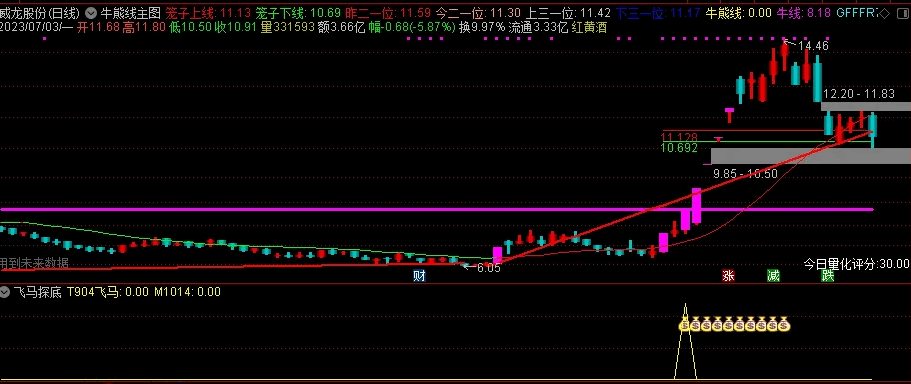Viewport: 911px width, 384px height.
Task: Click the red 涨 marker below the chart
Action: tap(728, 276)
